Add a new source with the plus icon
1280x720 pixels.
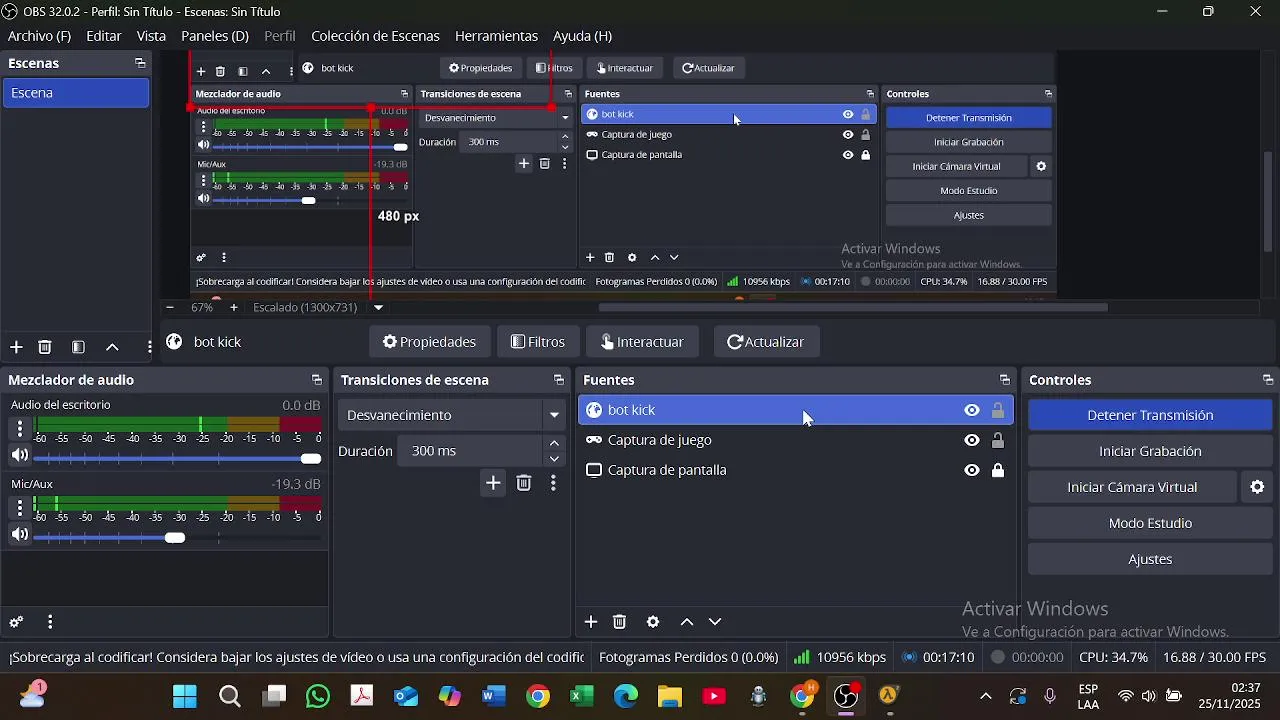pos(591,622)
